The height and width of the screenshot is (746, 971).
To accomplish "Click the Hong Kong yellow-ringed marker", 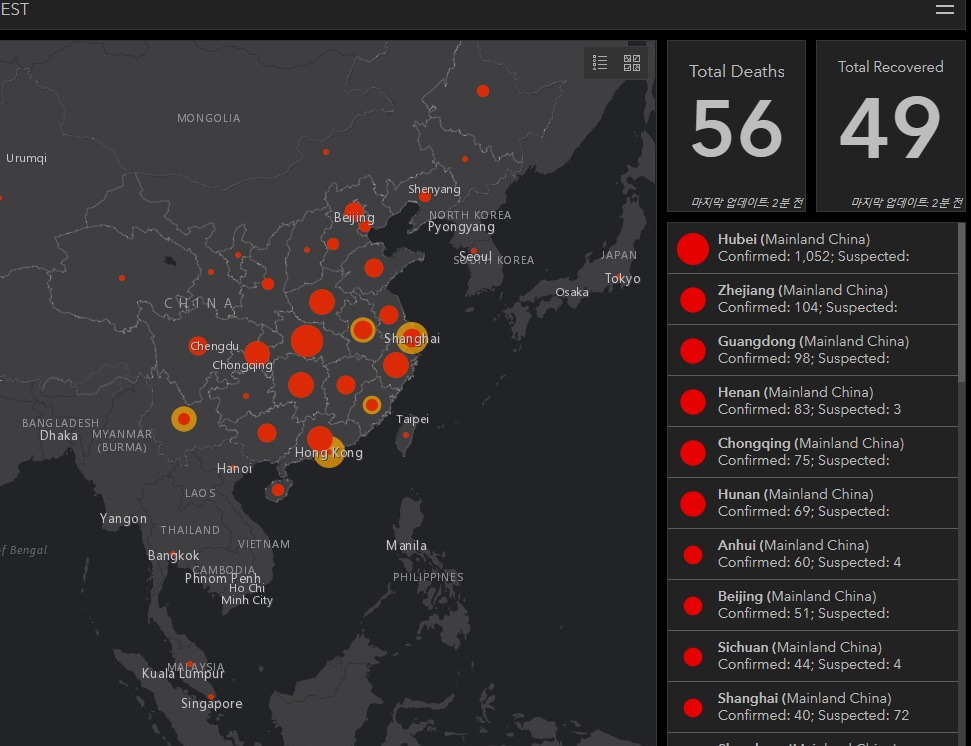I will click(329, 452).
